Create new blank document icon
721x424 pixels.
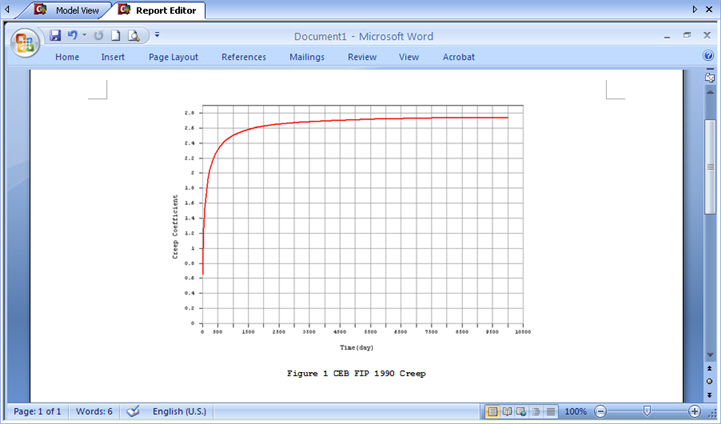tap(116, 35)
